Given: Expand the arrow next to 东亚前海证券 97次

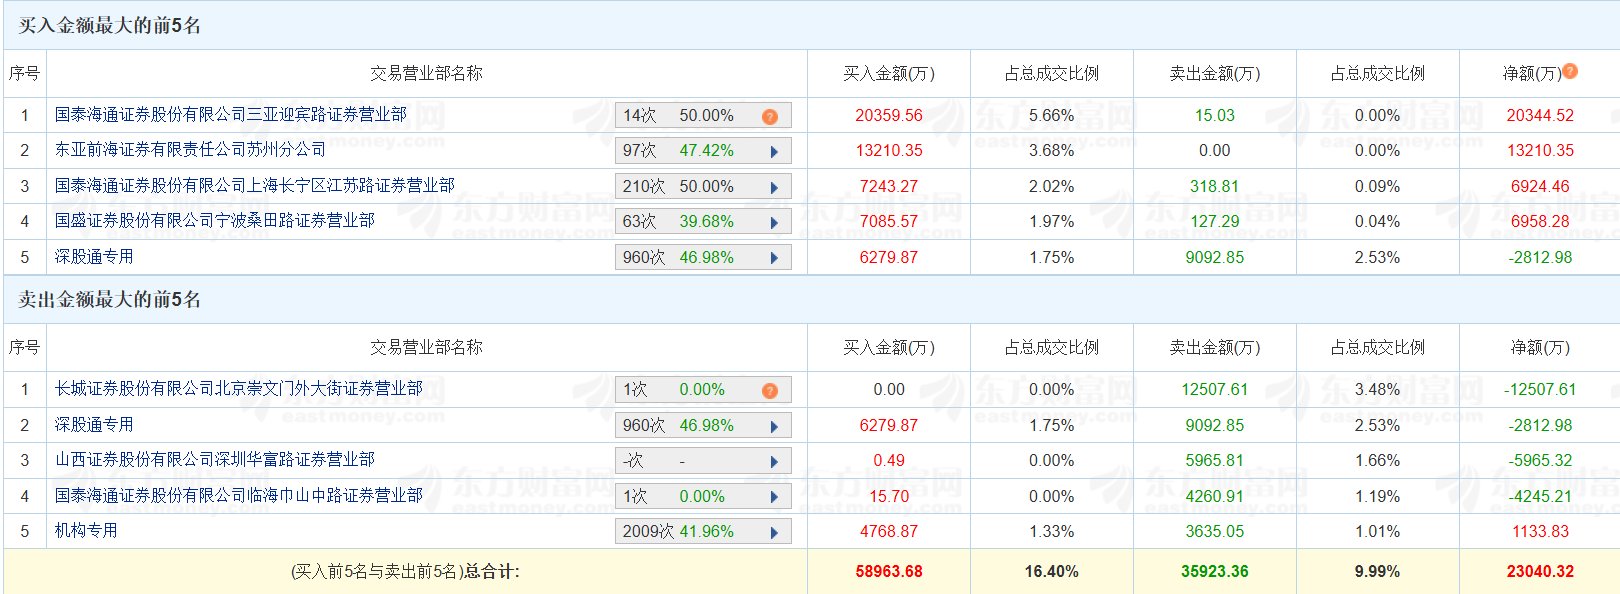Looking at the screenshot, I should coord(774,152).
